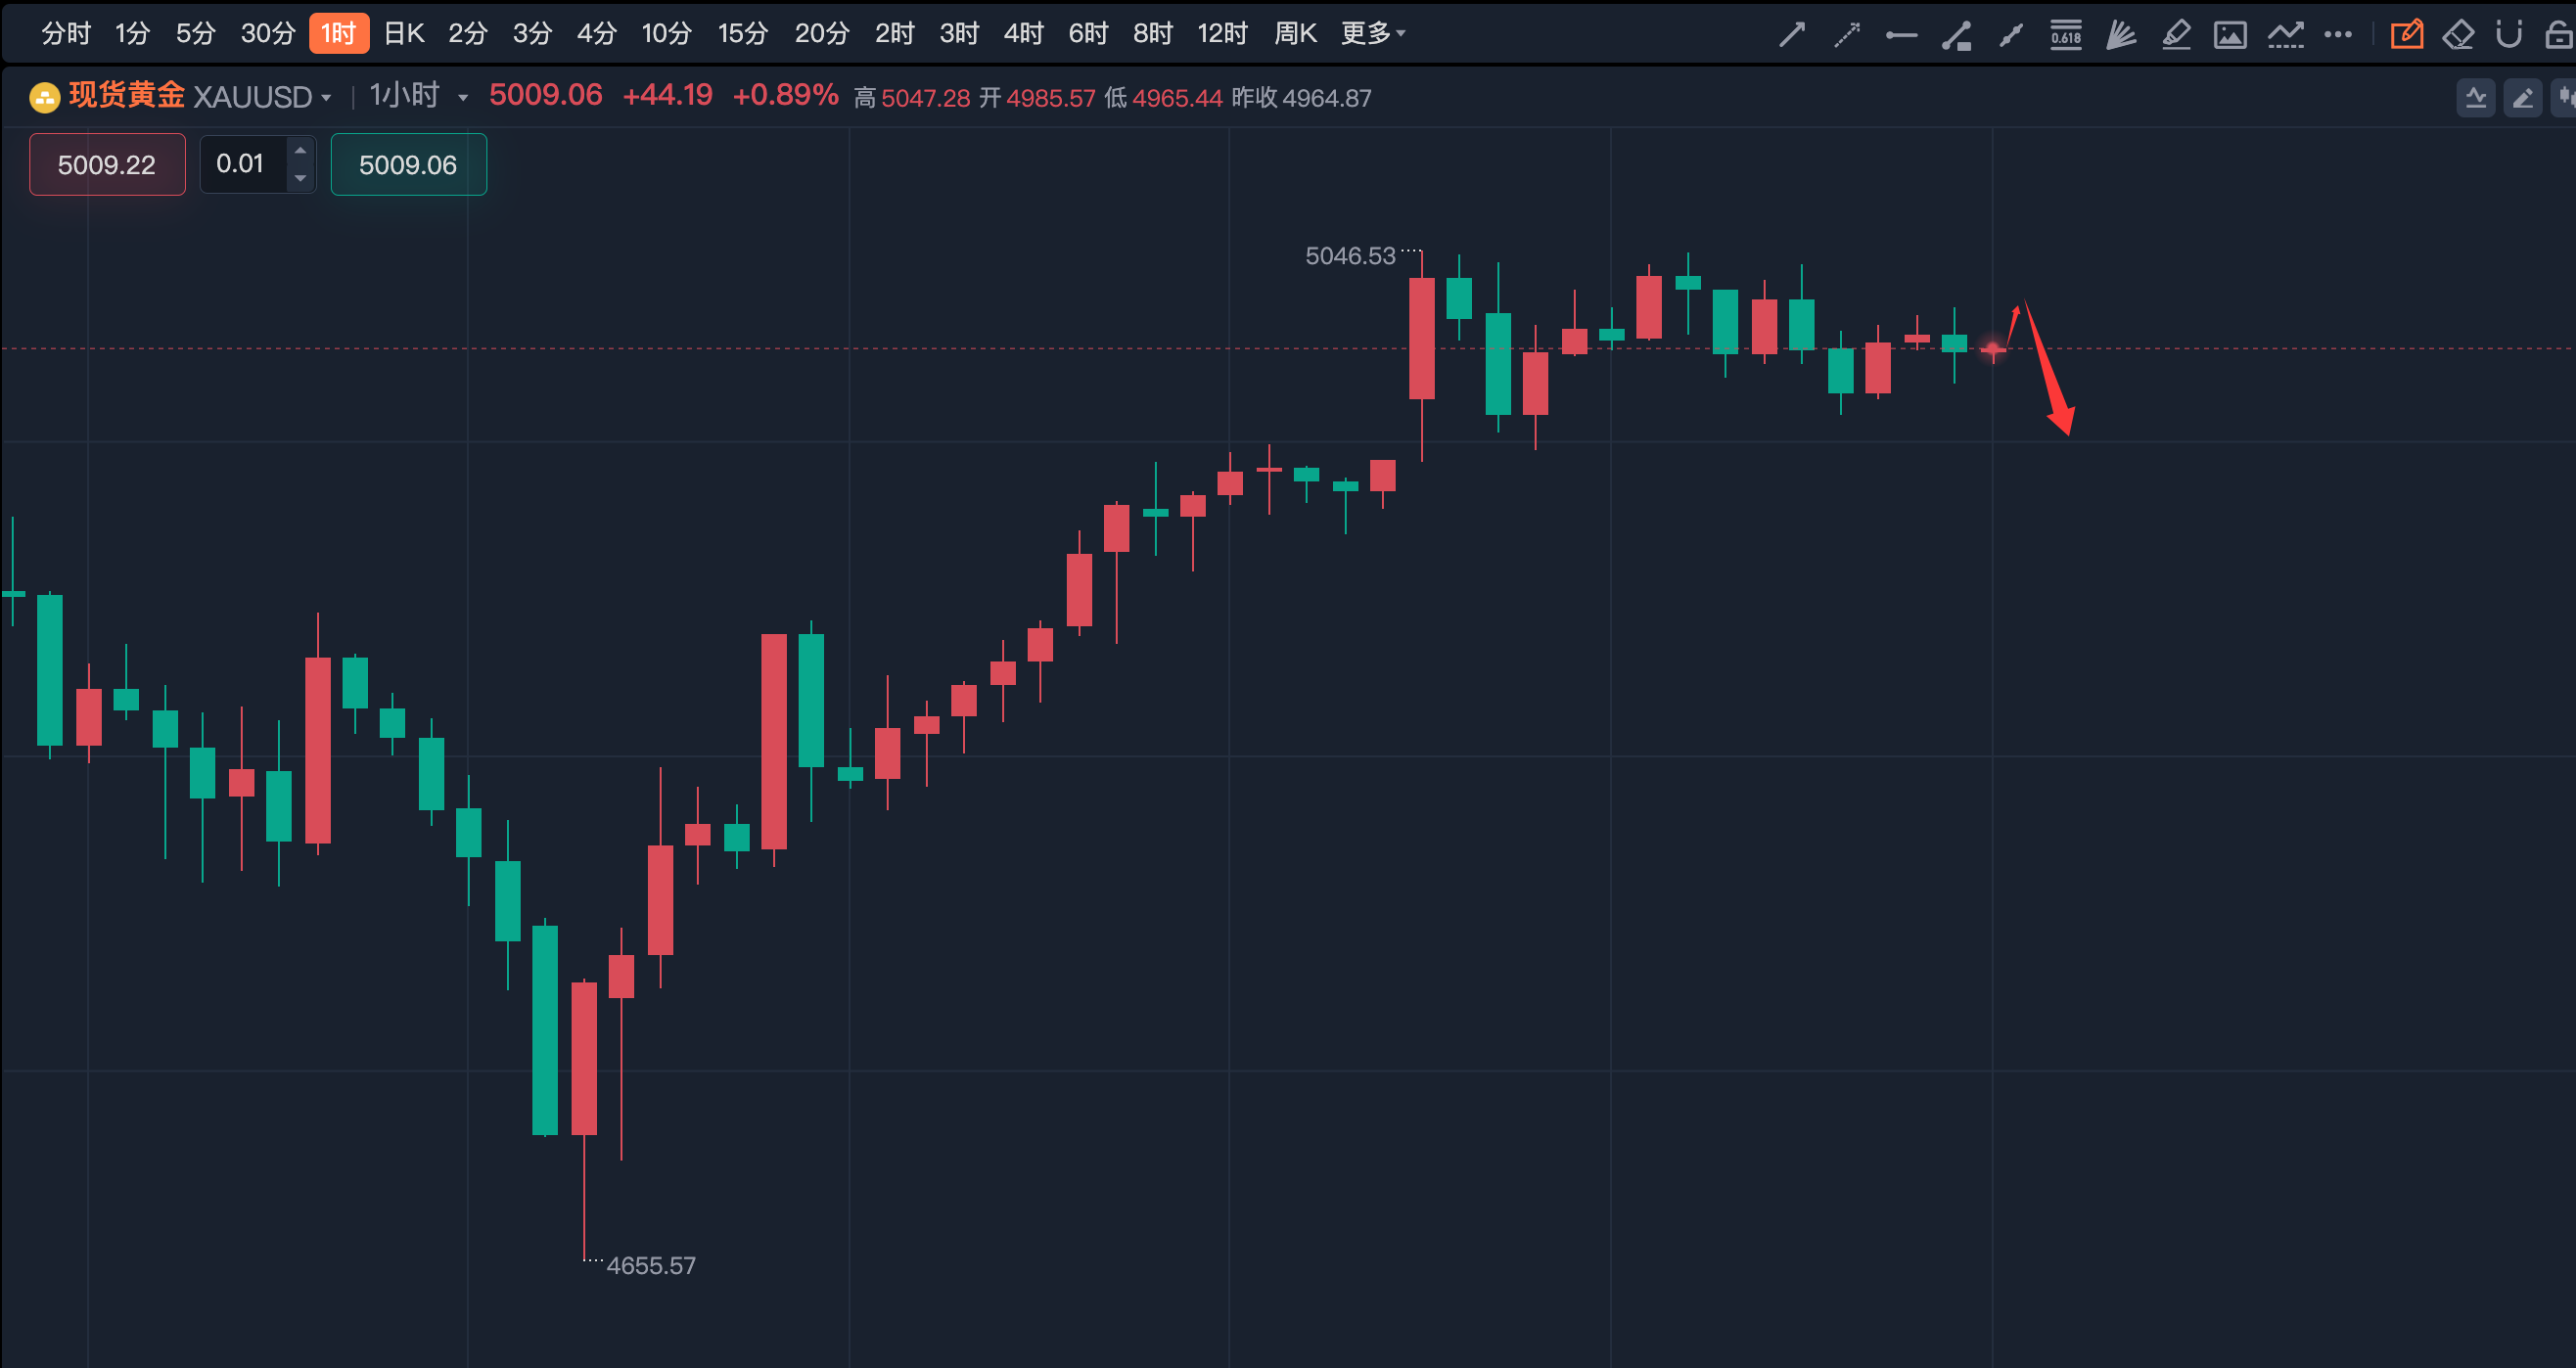Viewport: 2576px width, 1368px height.
Task: Select the fan lines drawing tool
Action: pyautogui.click(x=2121, y=35)
